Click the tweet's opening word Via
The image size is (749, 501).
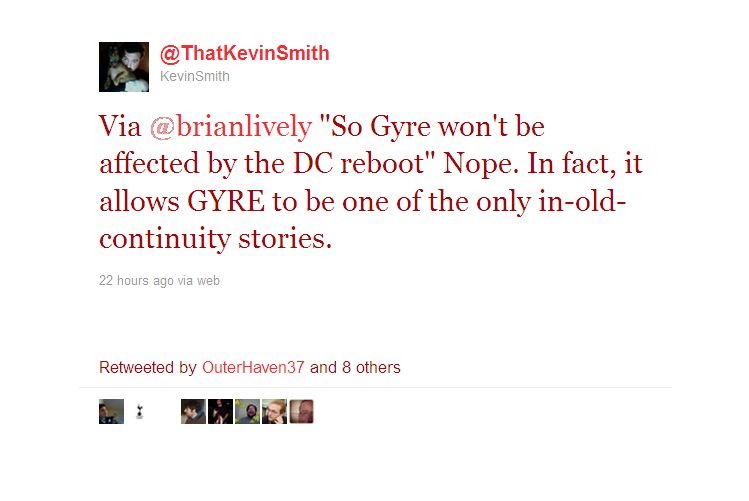tap(120, 127)
